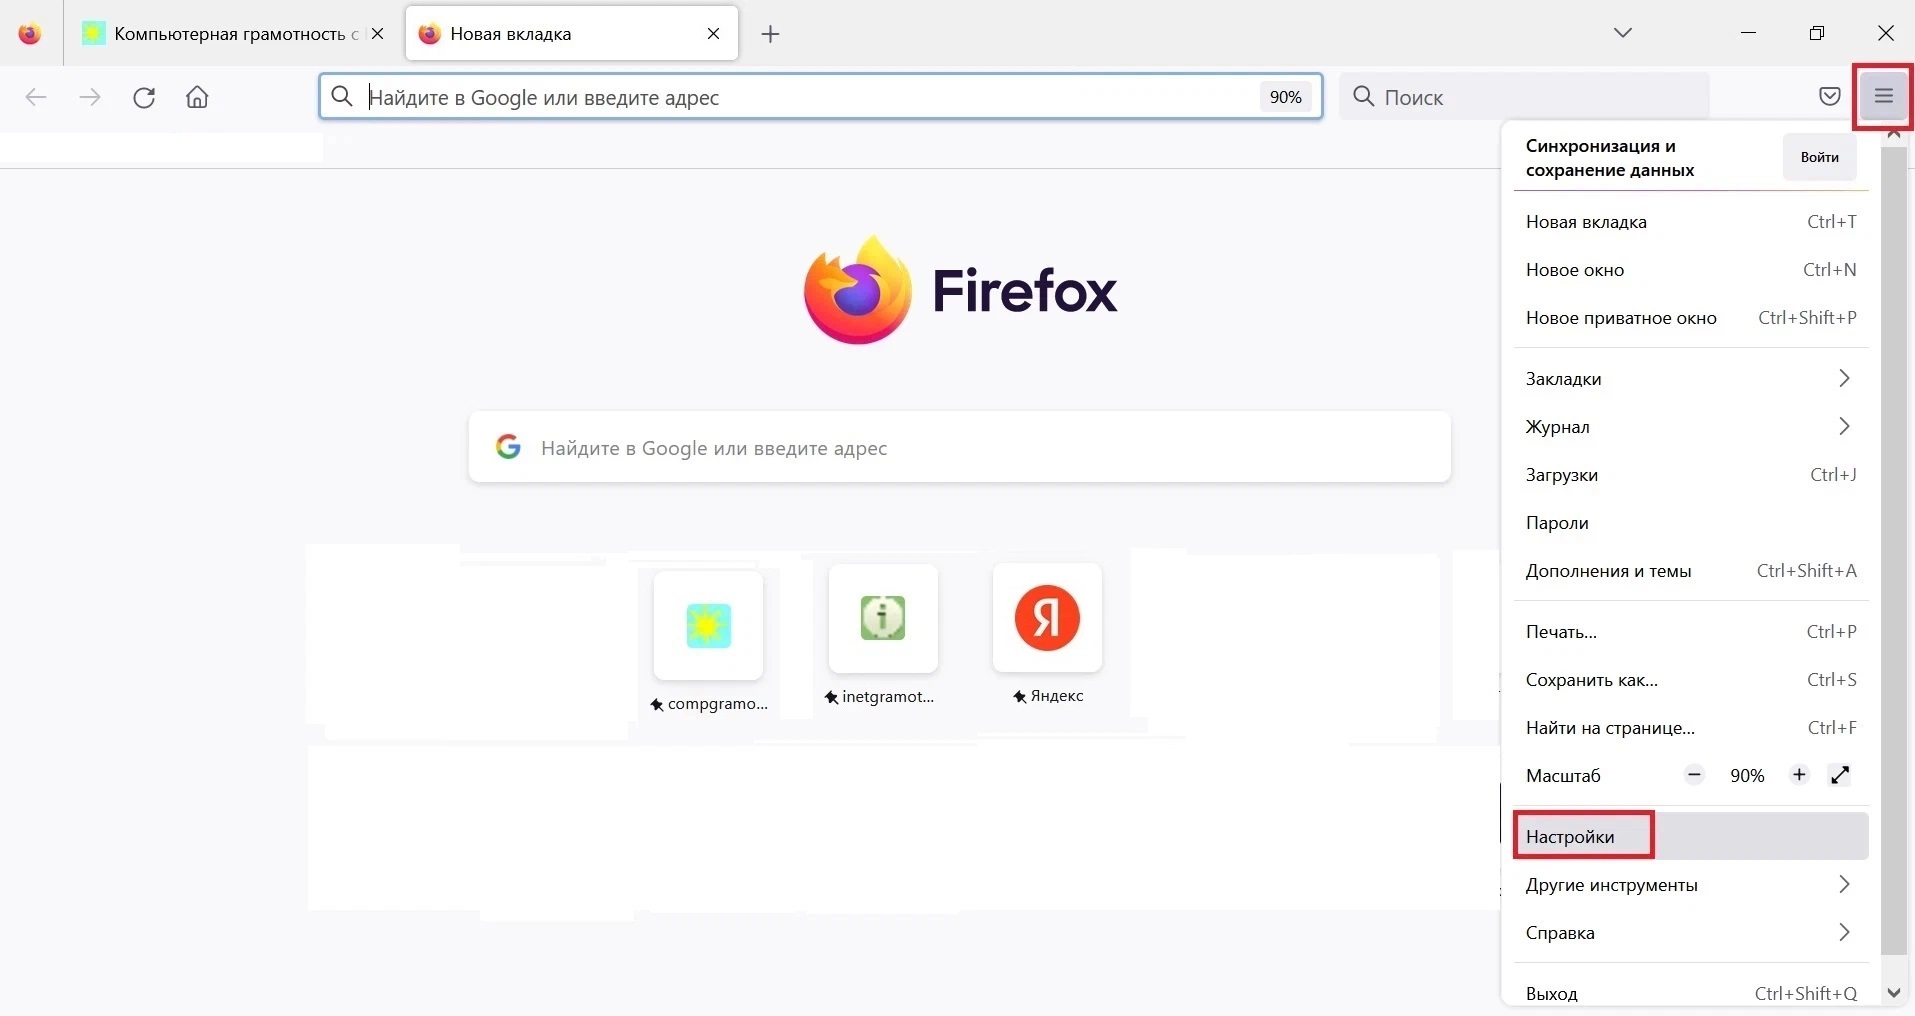Go to the home page icon
The height and width of the screenshot is (1016, 1915).
coord(198,97)
